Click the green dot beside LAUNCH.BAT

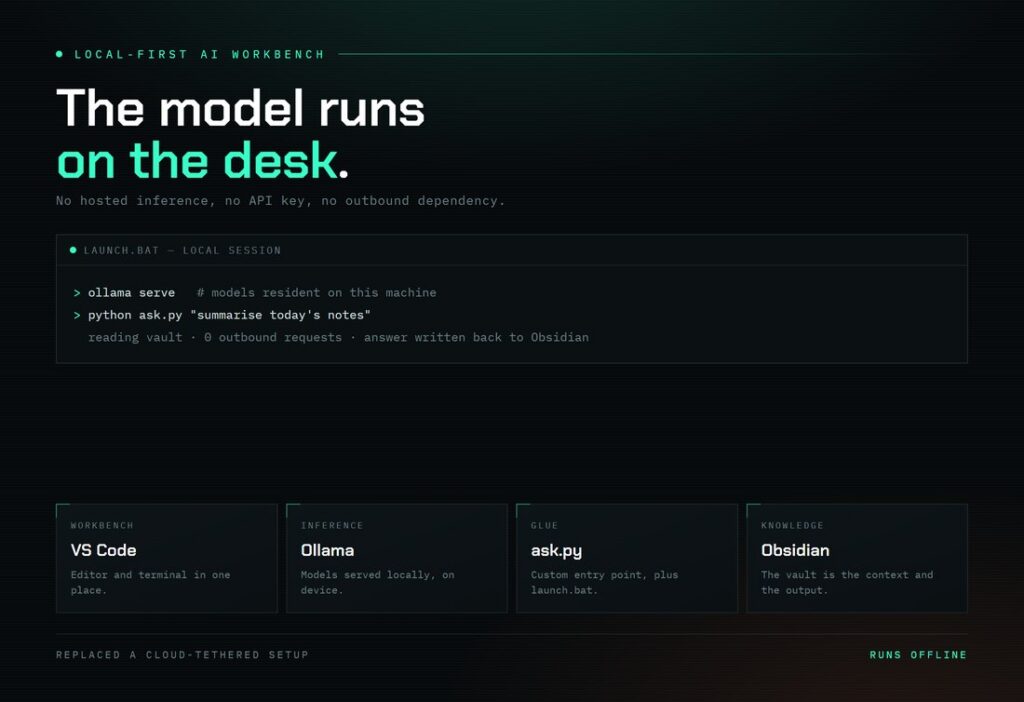[73, 250]
